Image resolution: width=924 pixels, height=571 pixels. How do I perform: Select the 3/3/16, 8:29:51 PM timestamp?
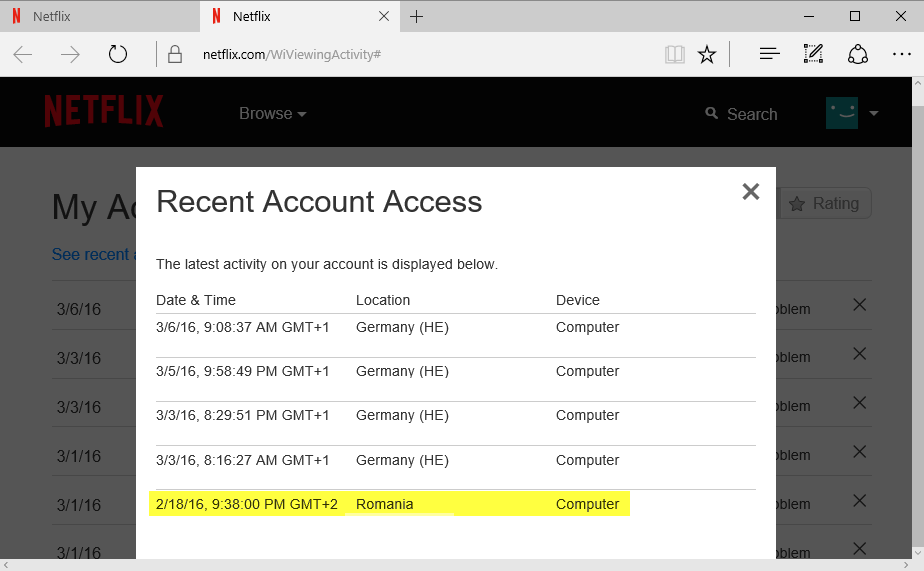242,415
